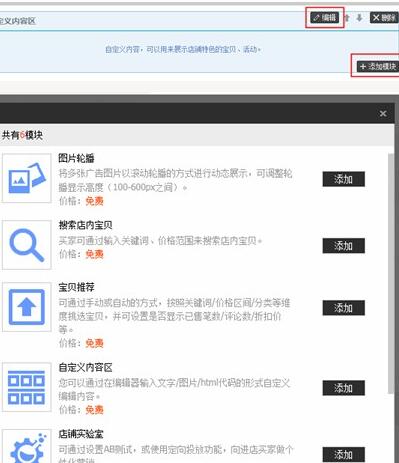399x463 pixels.
Task: Click the 编辑 edit button
Action: 325,18
